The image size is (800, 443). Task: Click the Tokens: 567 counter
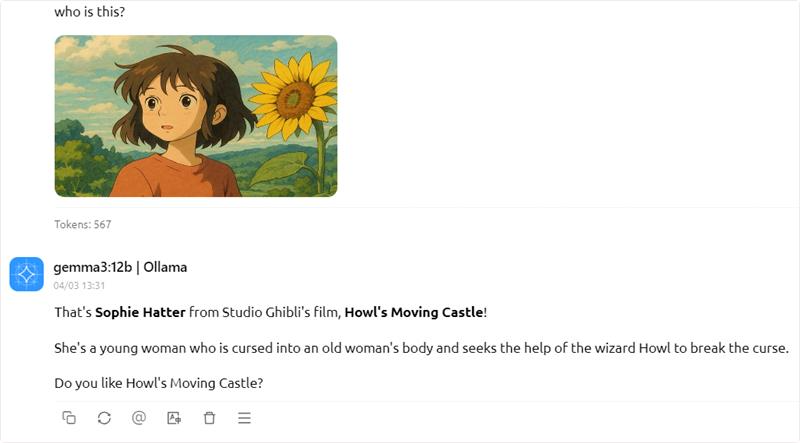(82, 225)
